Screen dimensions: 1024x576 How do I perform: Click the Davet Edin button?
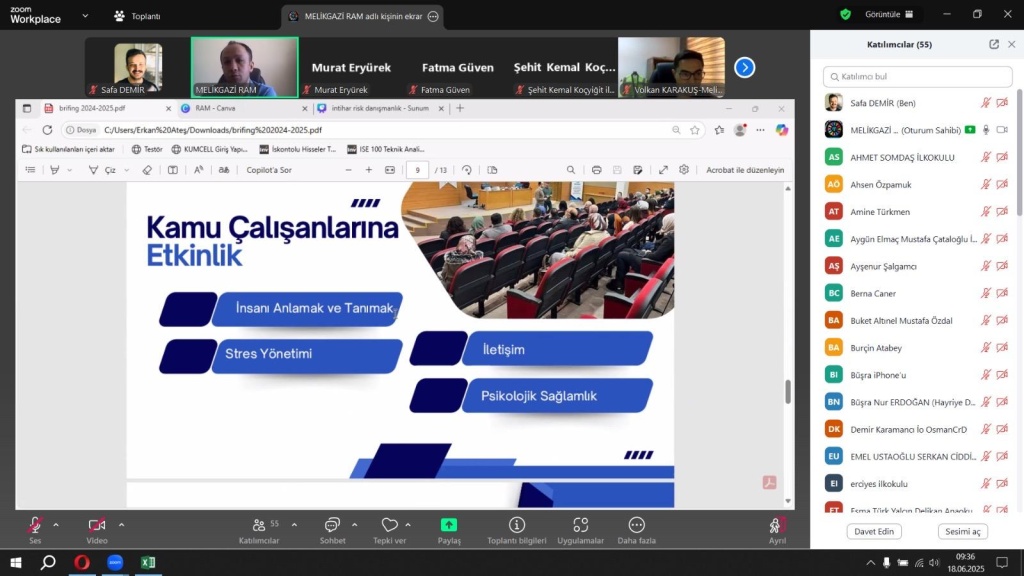click(x=871, y=531)
